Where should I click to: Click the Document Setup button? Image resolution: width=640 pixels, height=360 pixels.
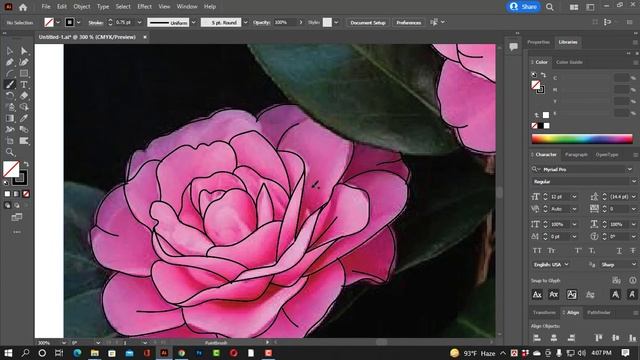coord(368,22)
